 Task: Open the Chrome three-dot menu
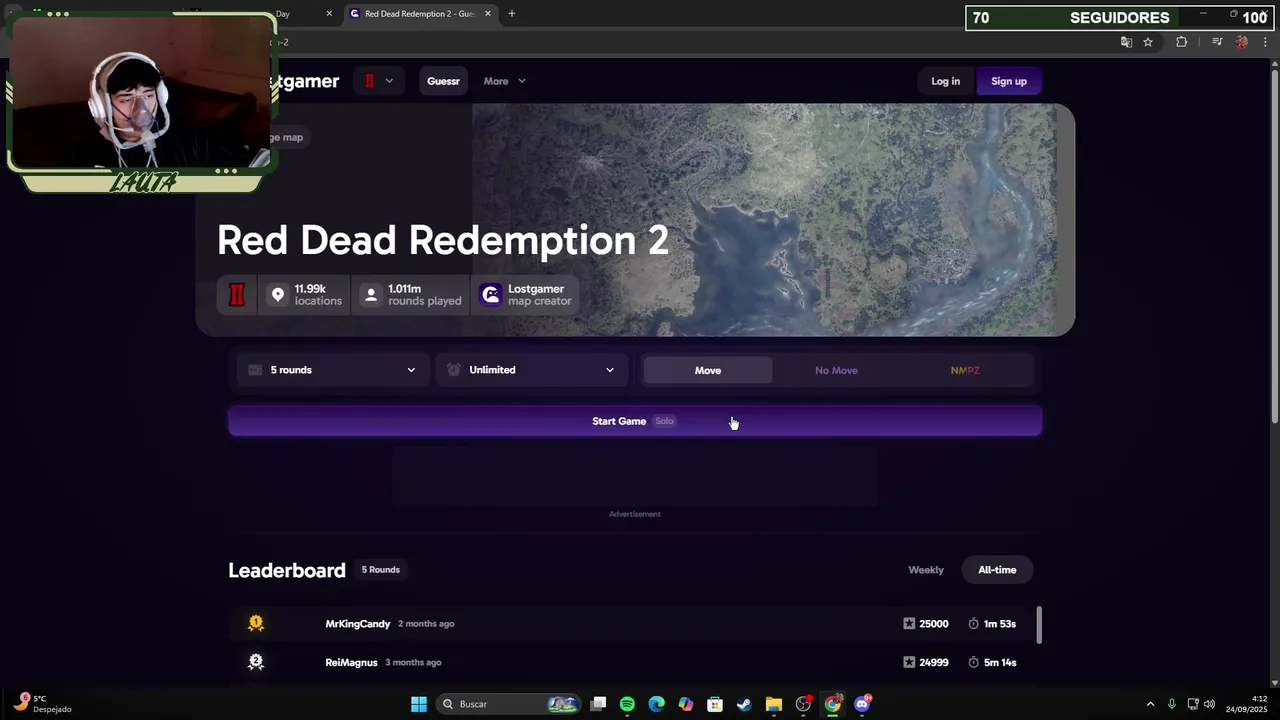coord(1265,42)
